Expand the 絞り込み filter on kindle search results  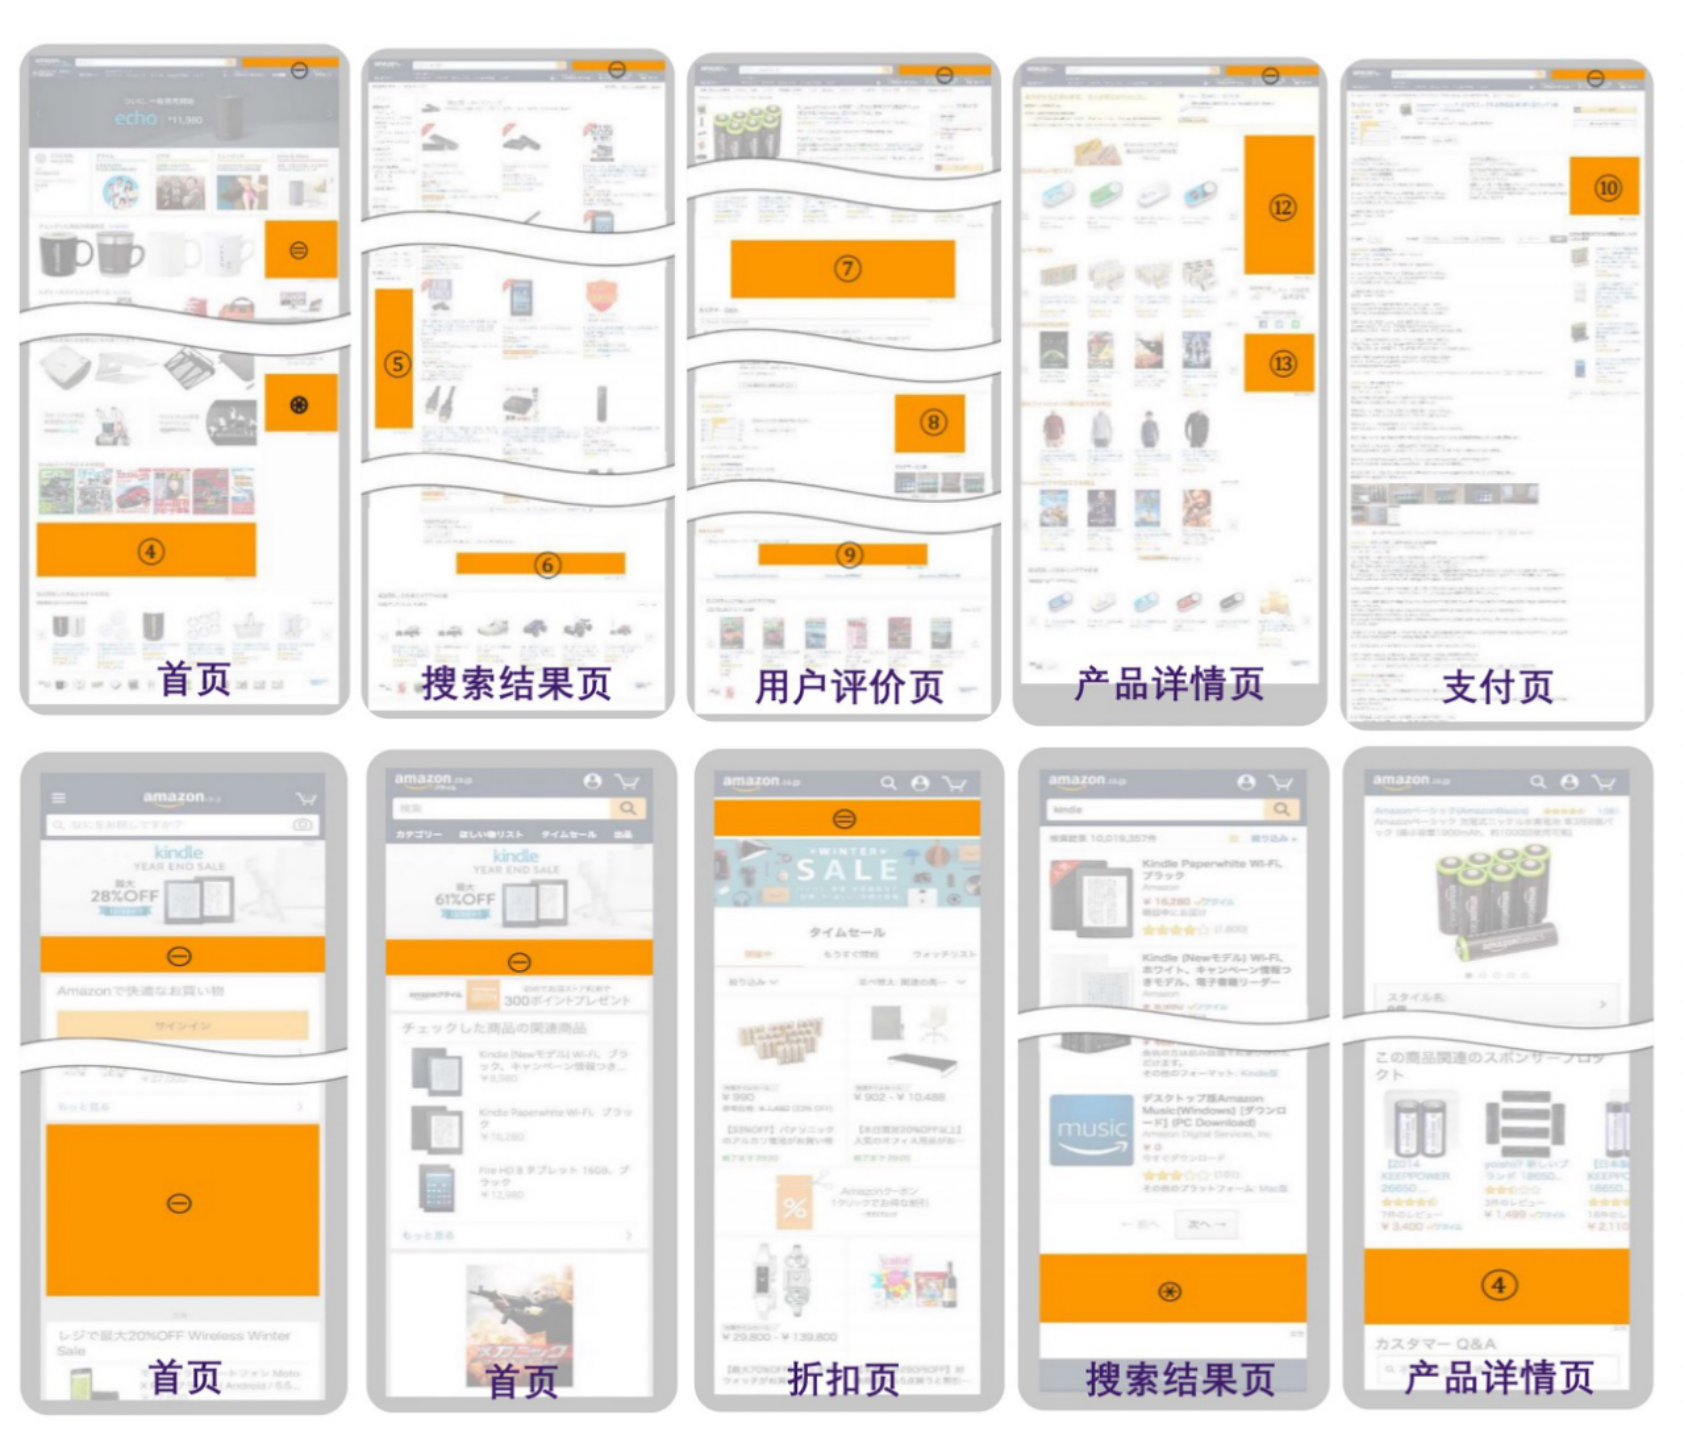click(x=1272, y=838)
